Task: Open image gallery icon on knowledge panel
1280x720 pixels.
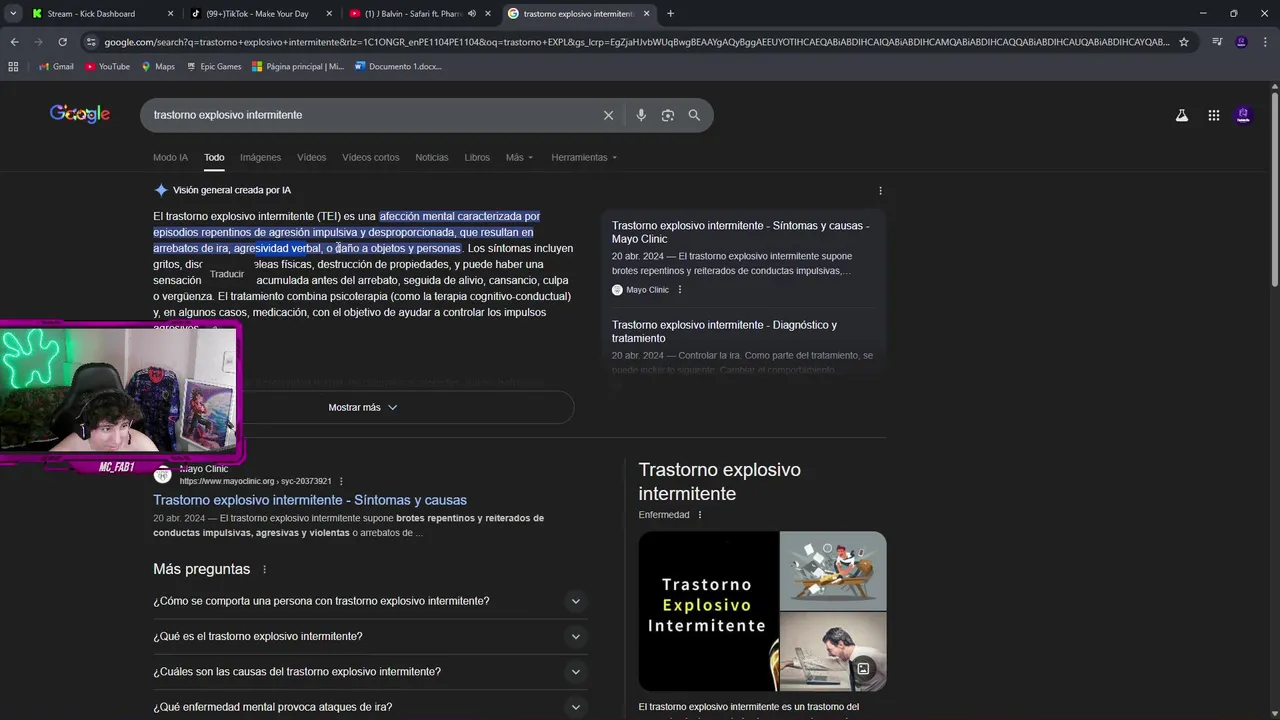Action: click(x=863, y=668)
